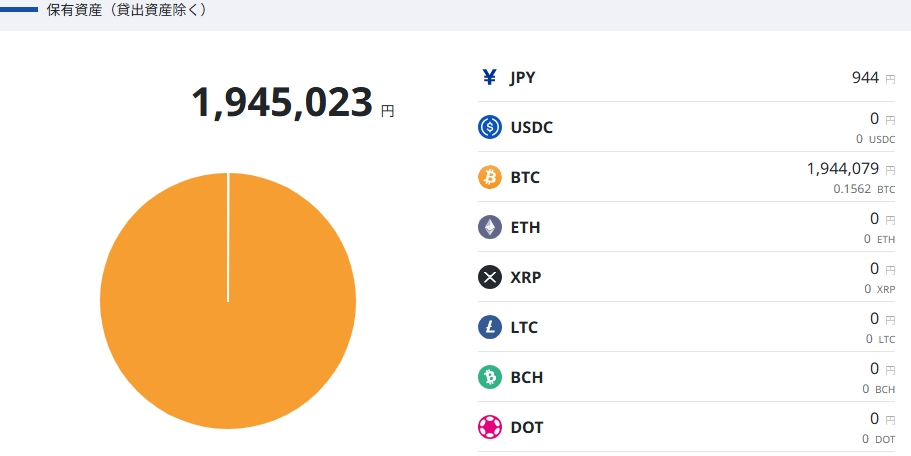The height and width of the screenshot is (456, 911).
Task: Click the green Bitcoin Cash BCH icon
Action: click(x=490, y=377)
